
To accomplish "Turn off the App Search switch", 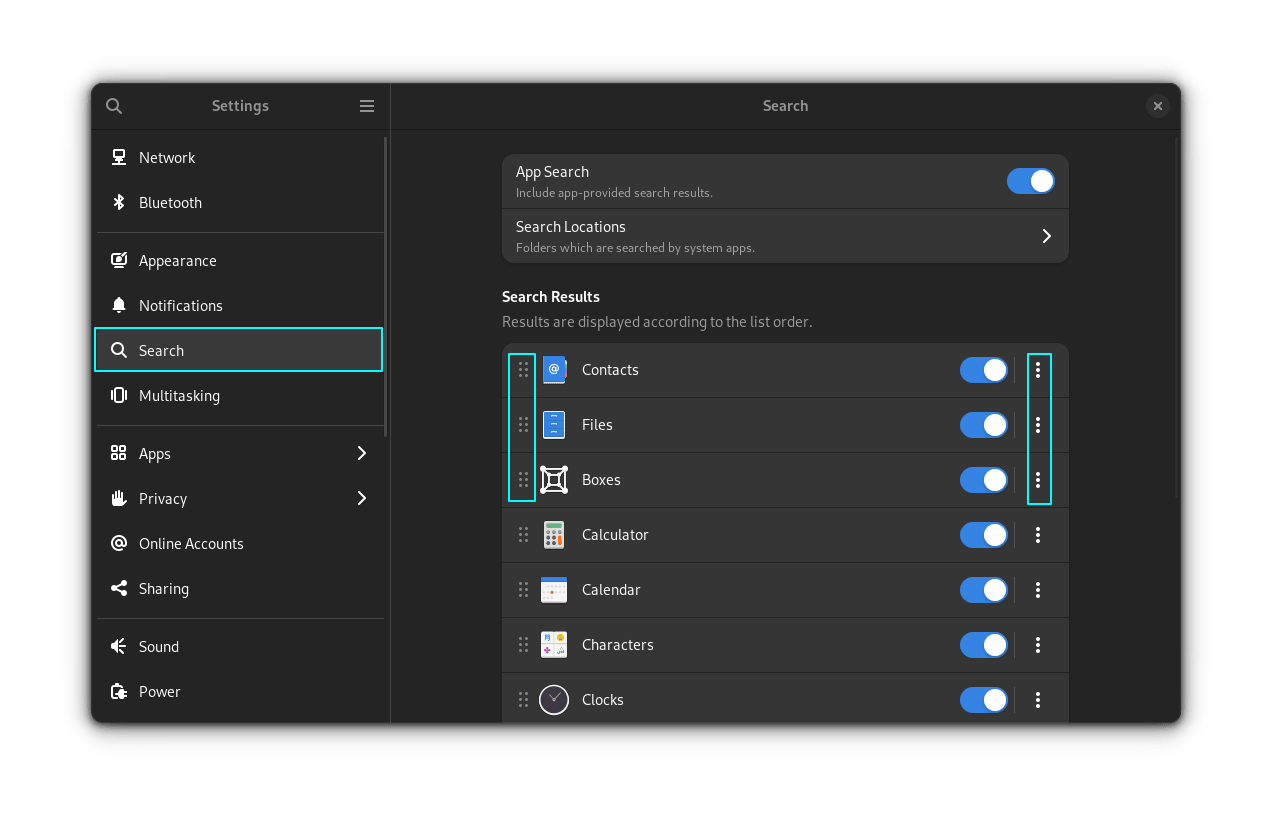I will (x=1030, y=181).
